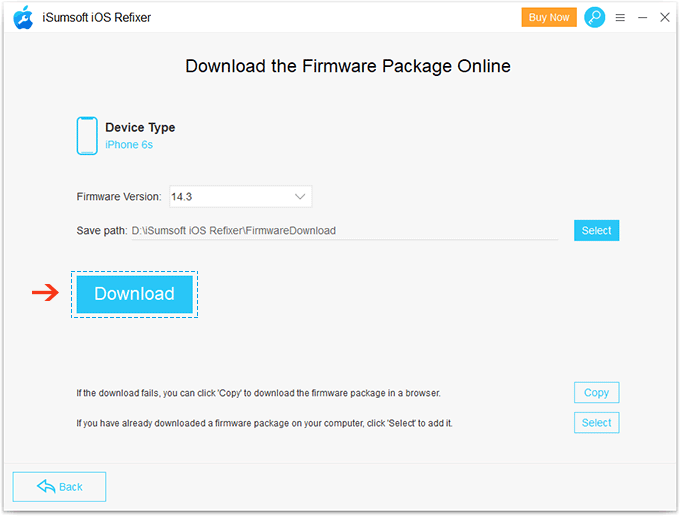Screen dimensions: 680x516
Task: Click the iPhone 6s device label
Action: coord(129,145)
